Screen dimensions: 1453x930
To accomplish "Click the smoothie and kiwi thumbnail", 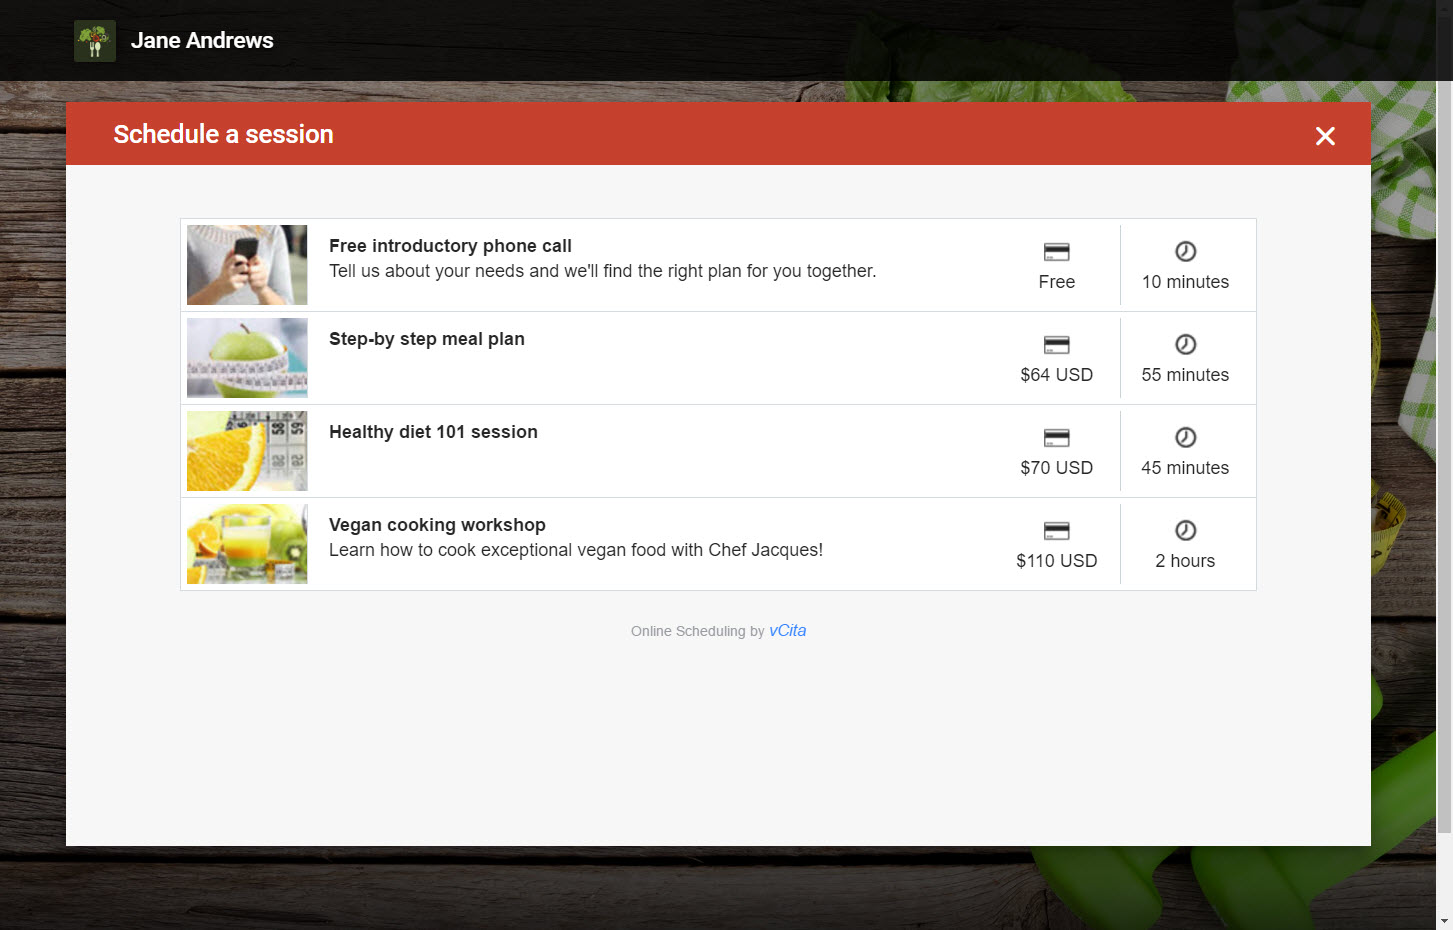I will (x=247, y=544).
